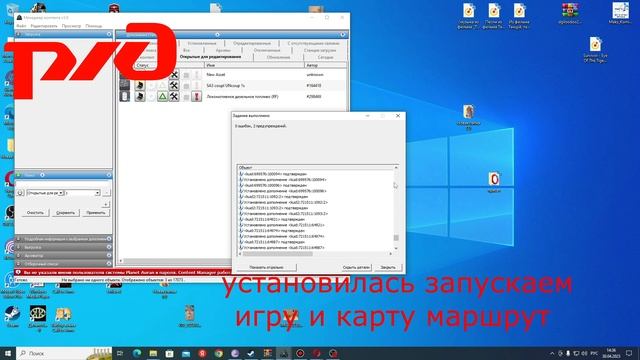Show hidden tray icons with the chevron
This screenshot has width=640, height=360.
[552, 353]
